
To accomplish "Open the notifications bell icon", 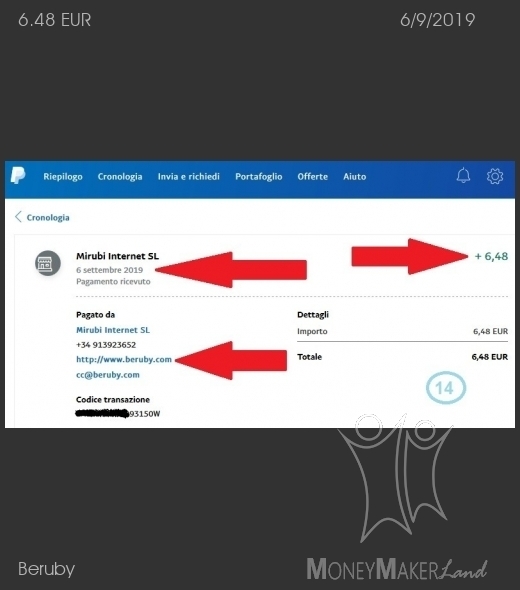I will 463,175.
